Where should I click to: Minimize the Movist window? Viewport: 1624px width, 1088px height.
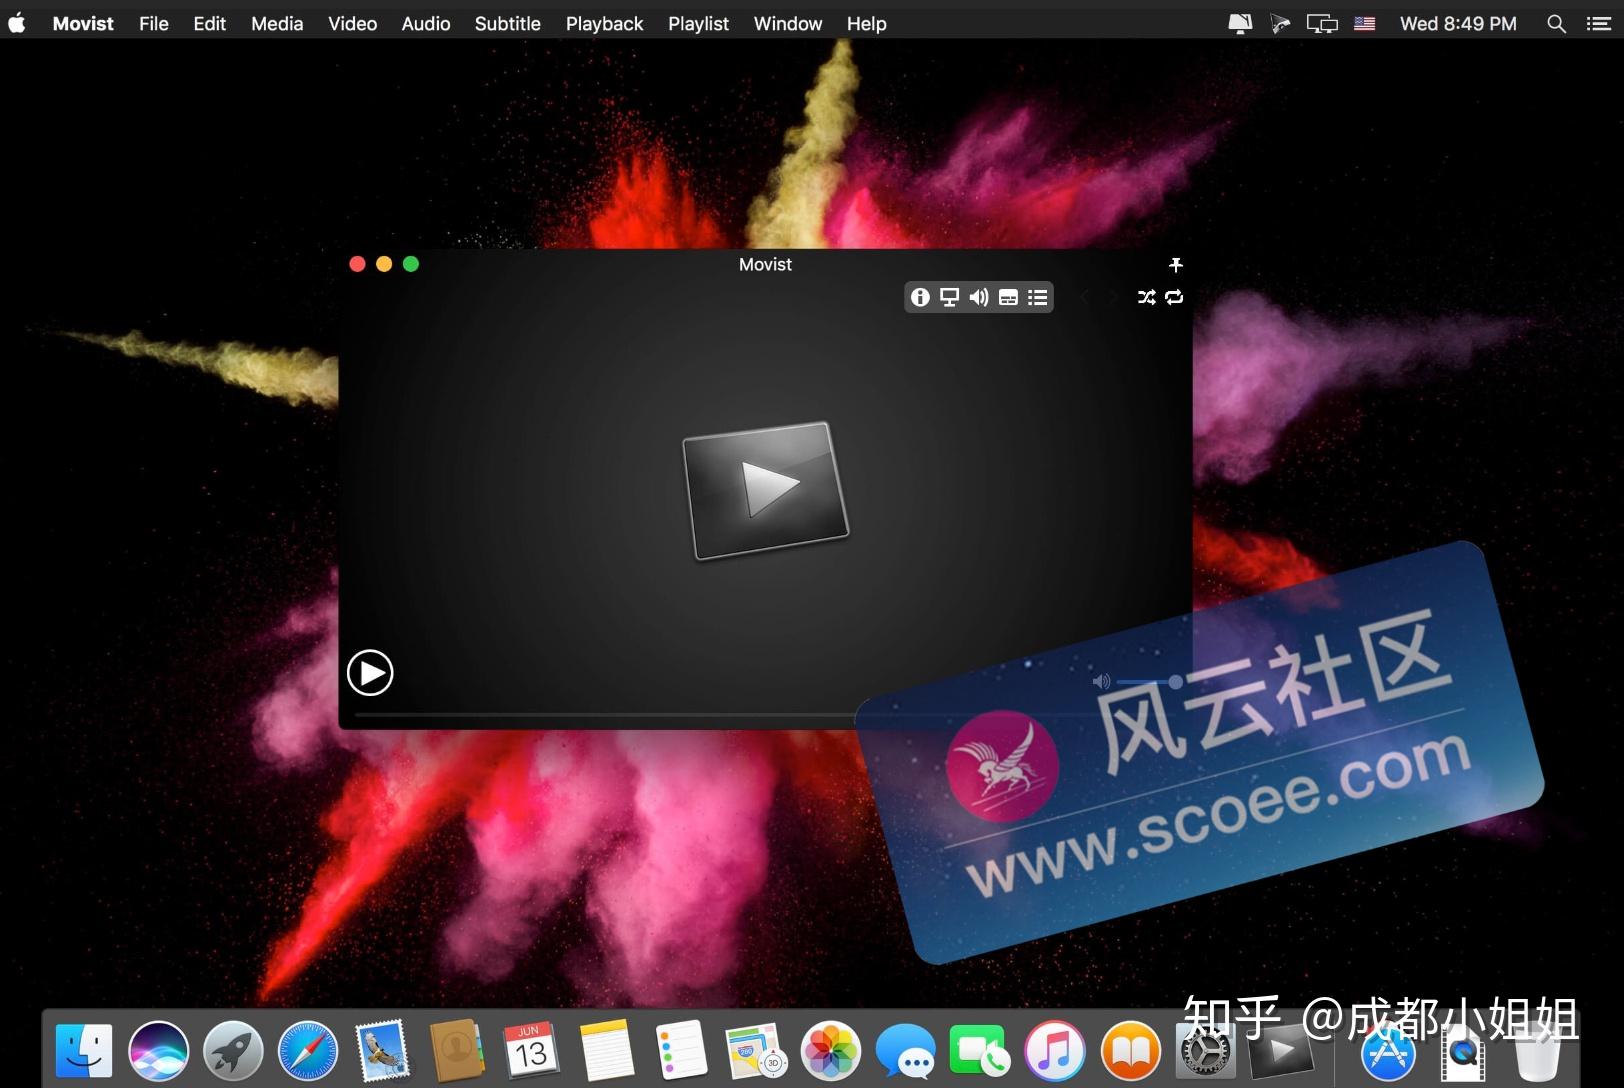(384, 264)
